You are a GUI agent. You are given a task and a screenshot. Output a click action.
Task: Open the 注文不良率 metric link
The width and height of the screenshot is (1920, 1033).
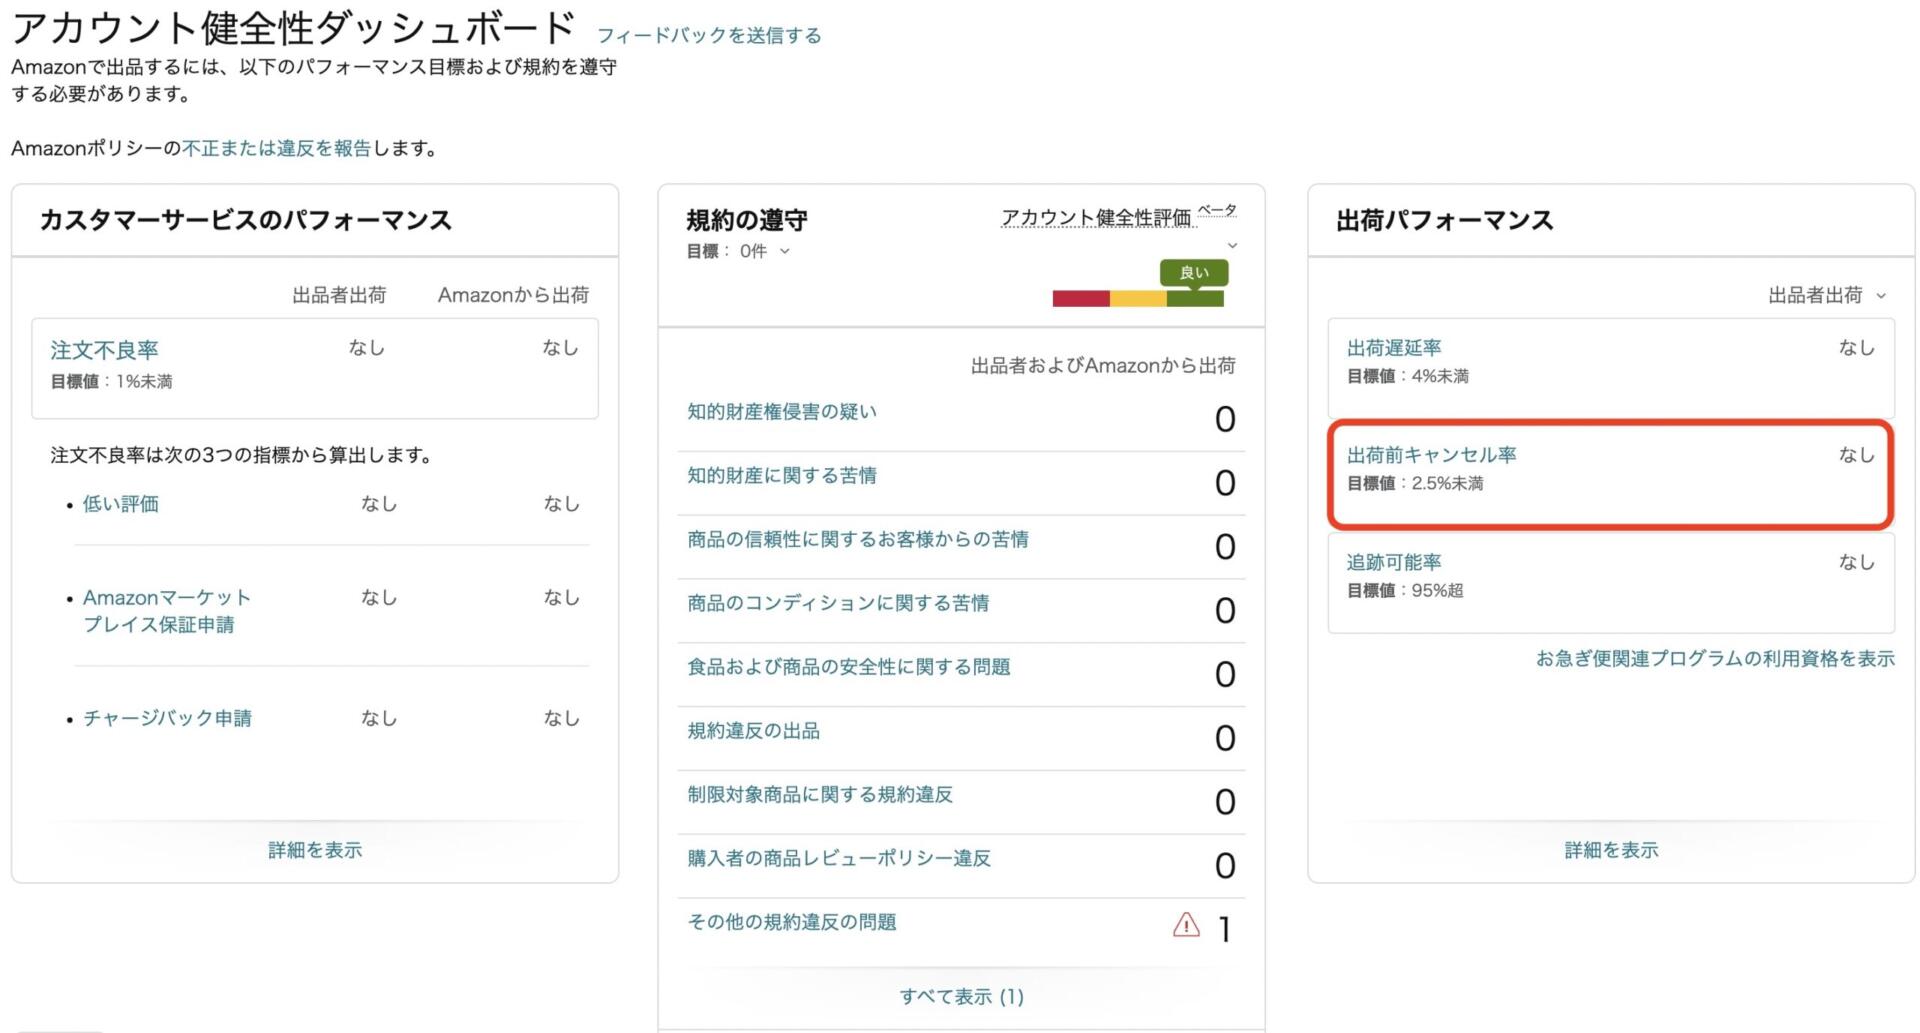tap(105, 350)
